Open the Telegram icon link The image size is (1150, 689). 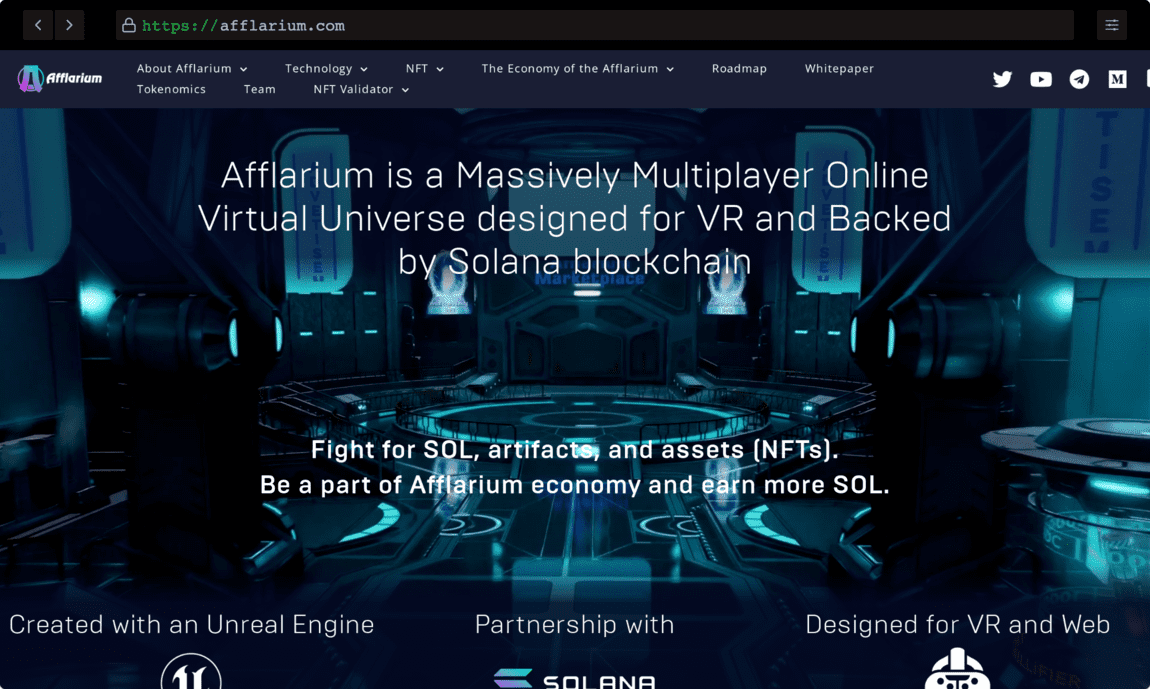1079,79
